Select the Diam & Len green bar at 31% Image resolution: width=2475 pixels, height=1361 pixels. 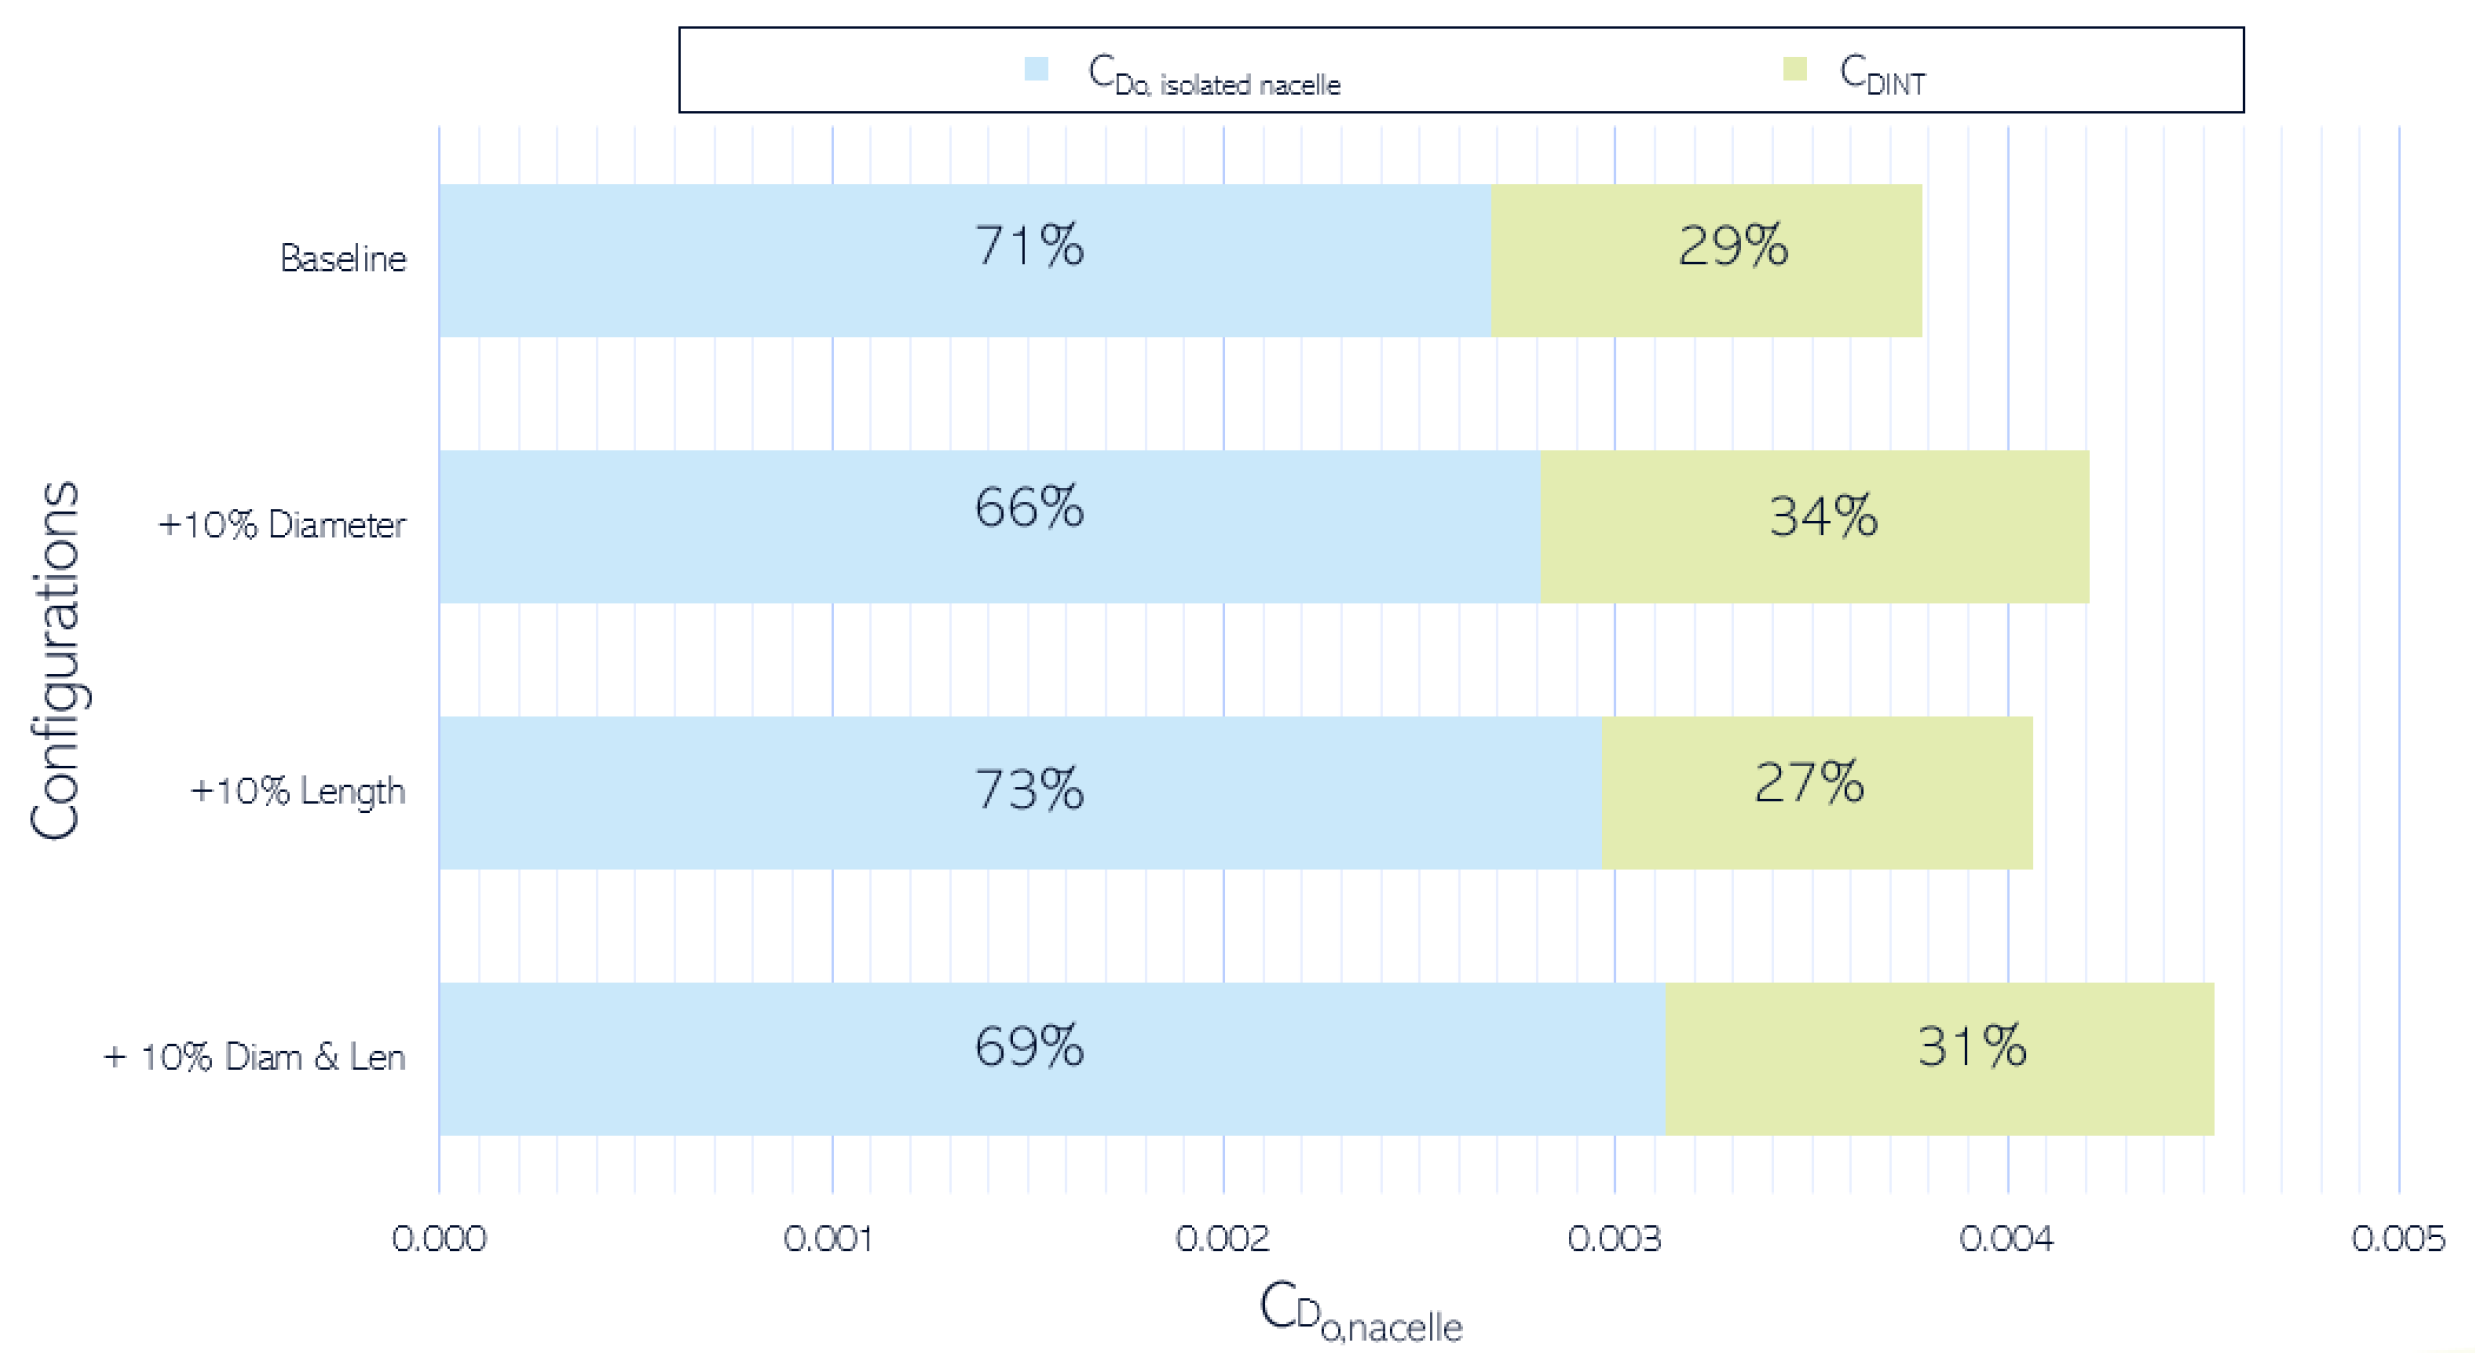[1939, 1058]
